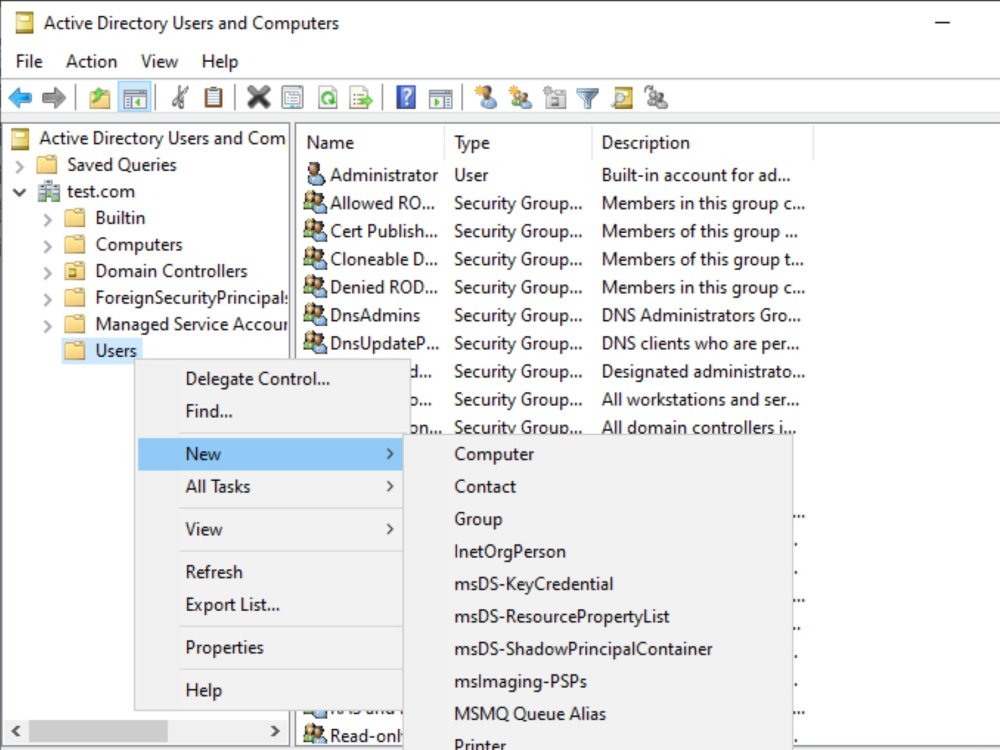Click the Administrator user icon
This screenshot has width=1000, height=750.
point(314,174)
